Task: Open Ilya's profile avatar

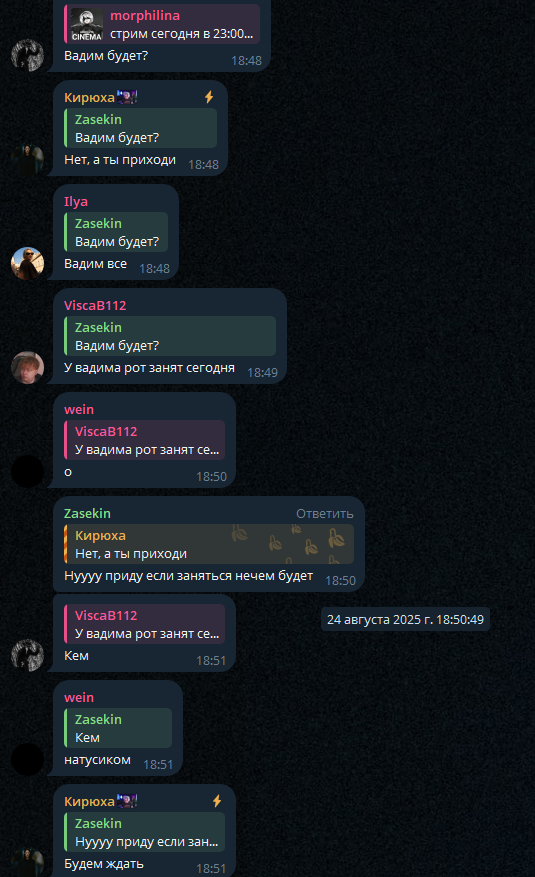Action: 27,263
